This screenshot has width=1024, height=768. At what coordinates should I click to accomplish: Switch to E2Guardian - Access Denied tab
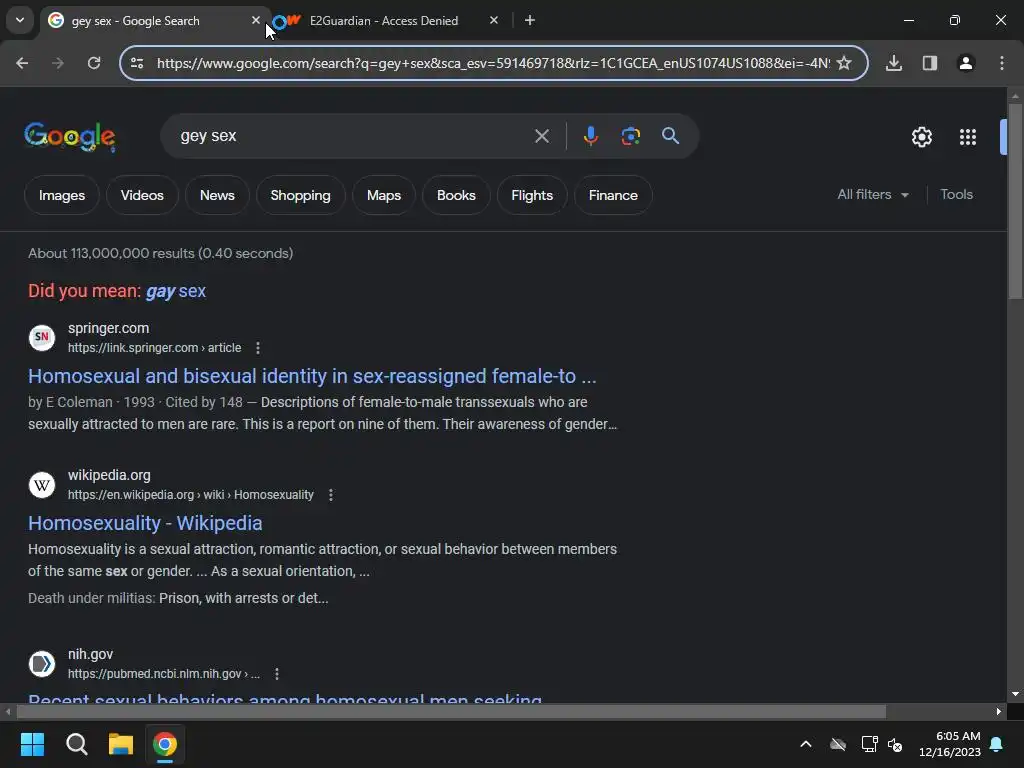tap(384, 20)
